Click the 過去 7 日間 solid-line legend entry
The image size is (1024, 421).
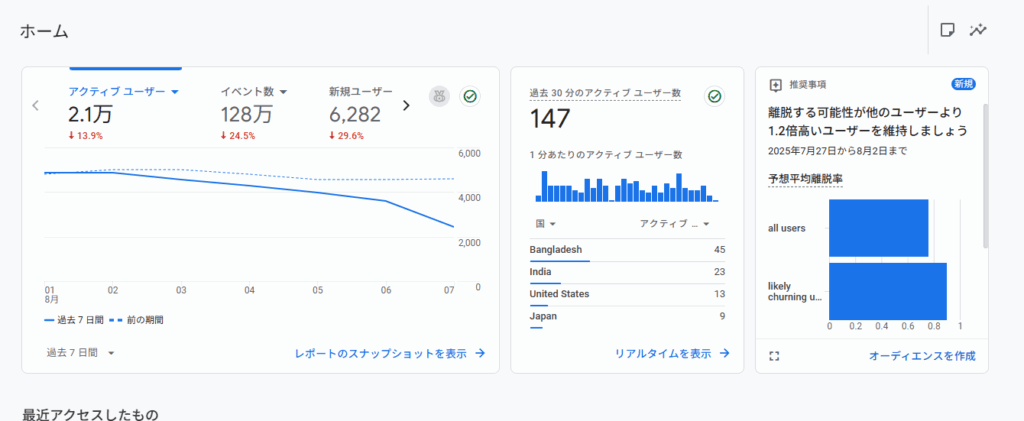[73, 320]
